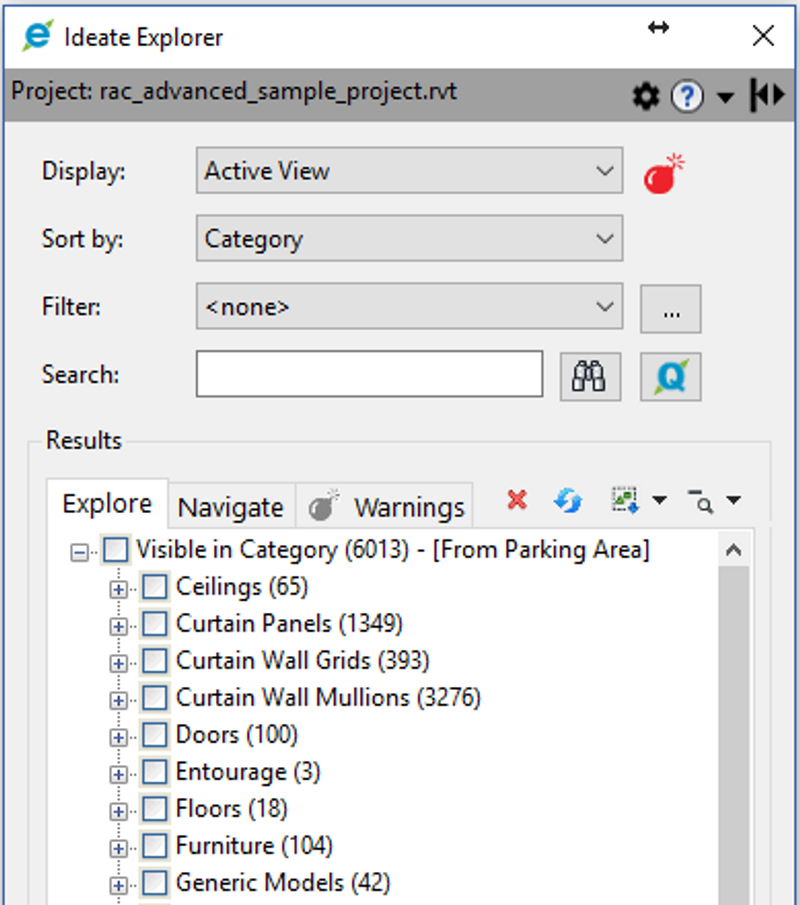
Task: Select the Curtain Wall Mullions (3276) row text
Action: pos(328,698)
